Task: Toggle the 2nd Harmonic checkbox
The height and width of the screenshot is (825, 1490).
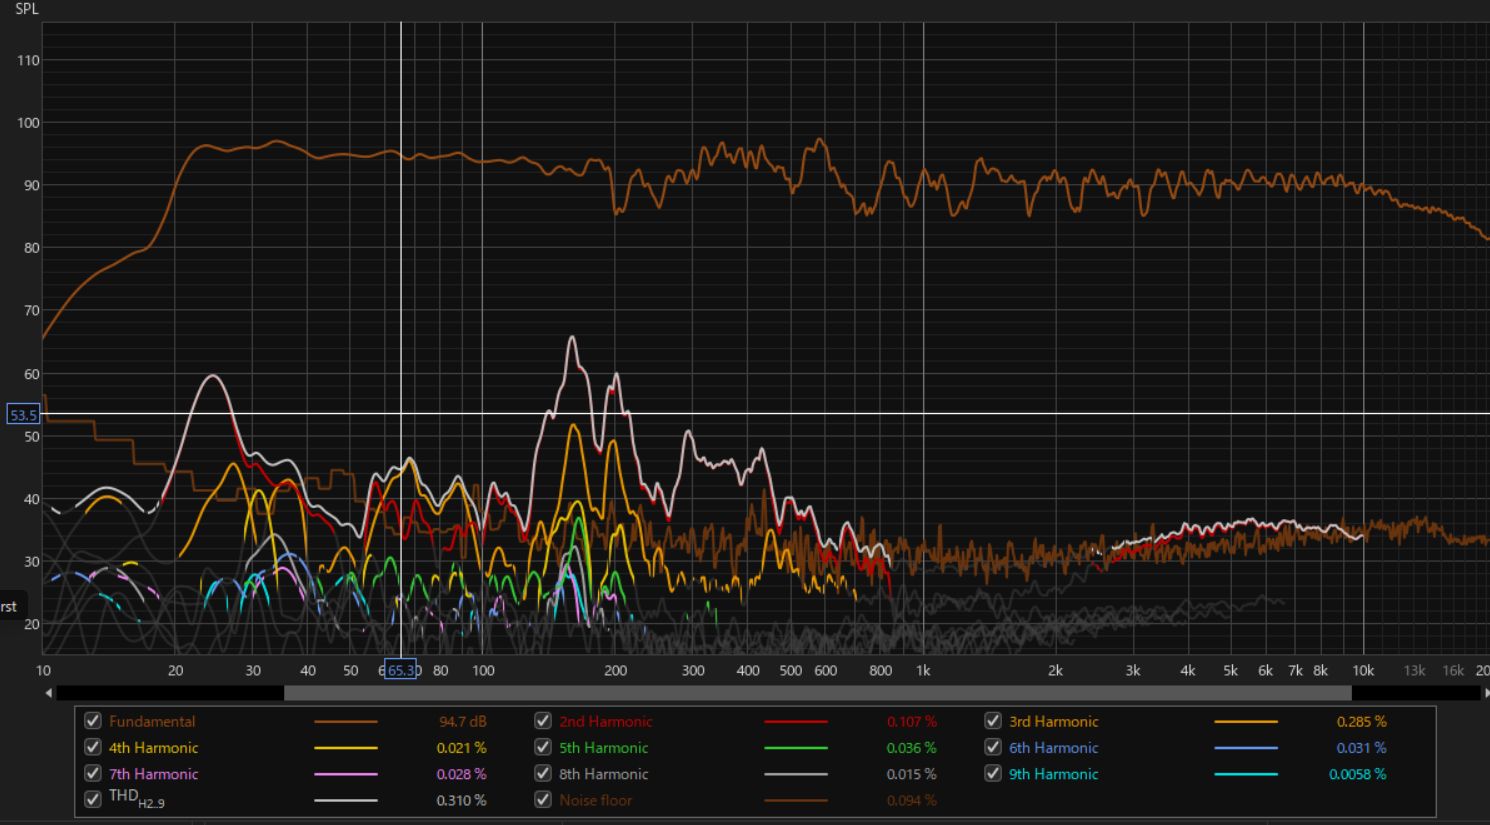Action: tap(543, 721)
